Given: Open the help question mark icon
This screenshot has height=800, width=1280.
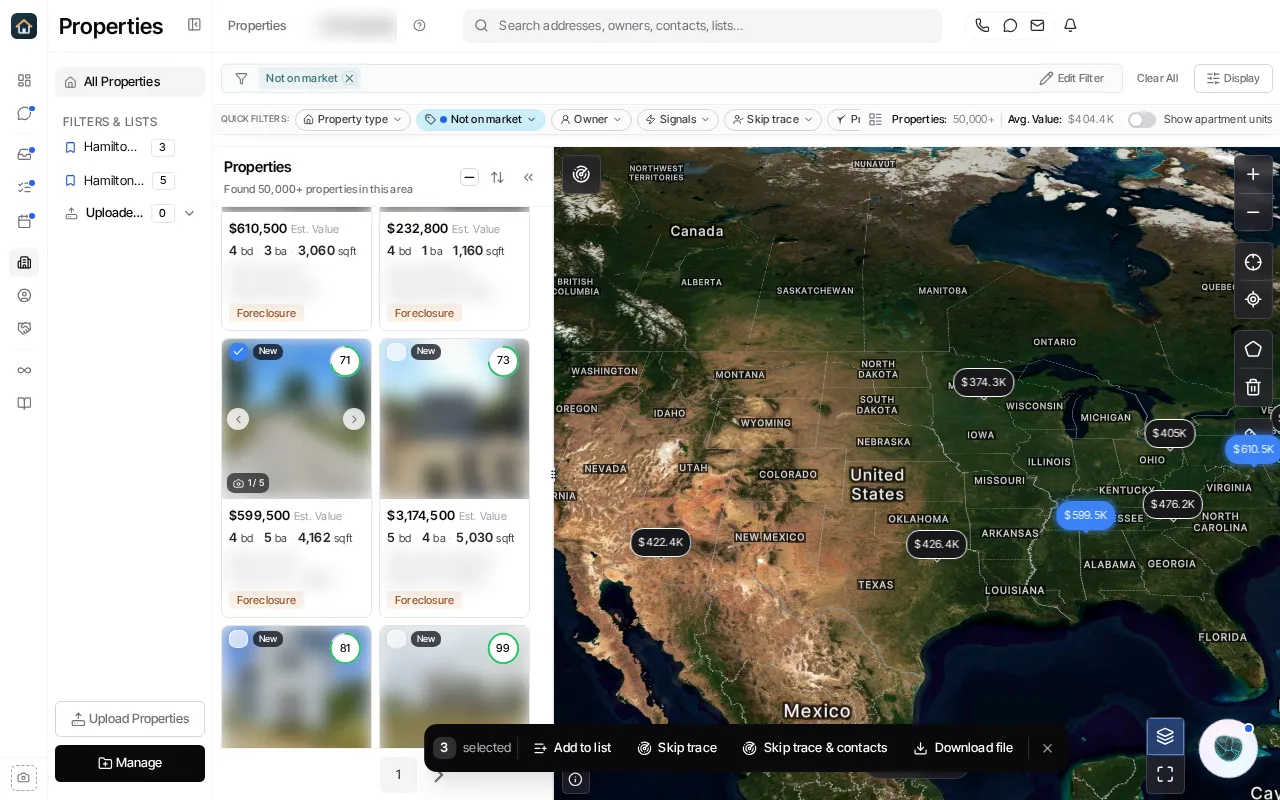Looking at the screenshot, I should click(419, 26).
